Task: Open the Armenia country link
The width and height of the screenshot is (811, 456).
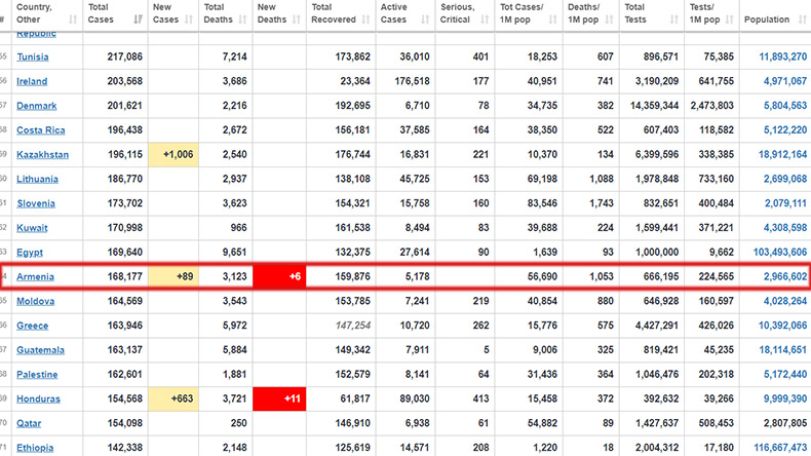Action: coord(35,277)
